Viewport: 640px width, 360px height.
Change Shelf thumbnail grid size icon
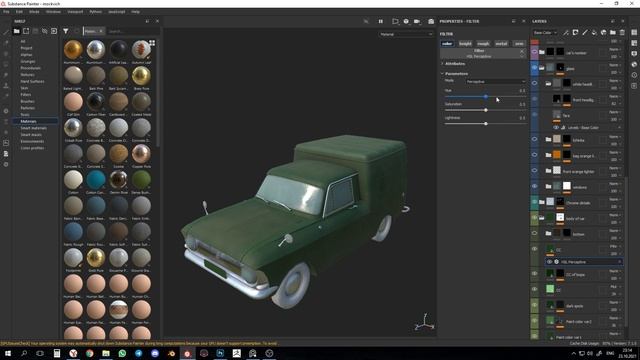[152, 42]
